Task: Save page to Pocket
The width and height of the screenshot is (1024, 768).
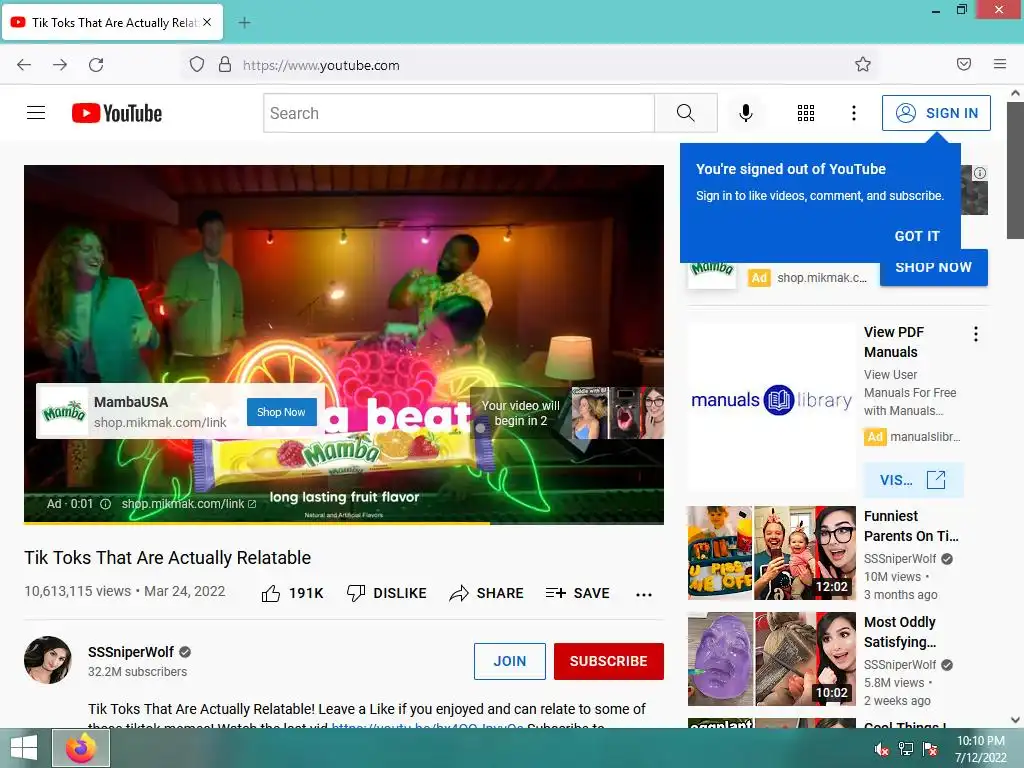Action: point(964,64)
